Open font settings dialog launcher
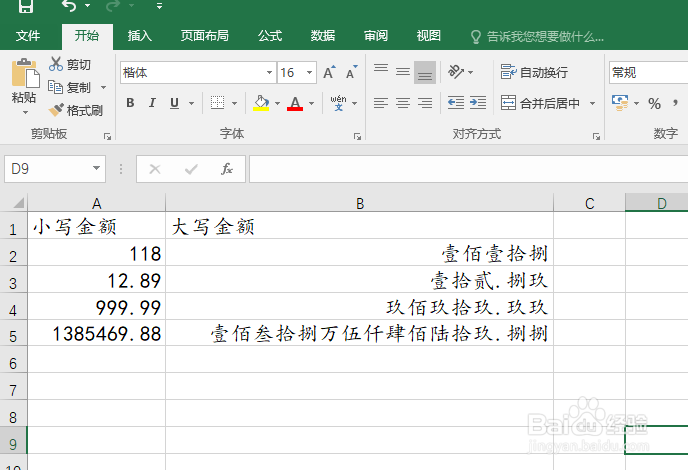 click(x=357, y=136)
